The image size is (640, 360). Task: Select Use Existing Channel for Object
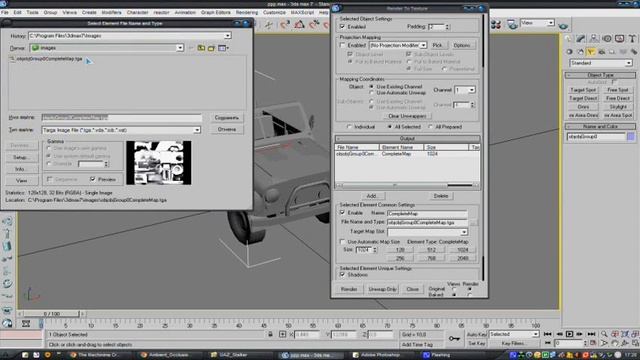pyautogui.click(x=371, y=87)
